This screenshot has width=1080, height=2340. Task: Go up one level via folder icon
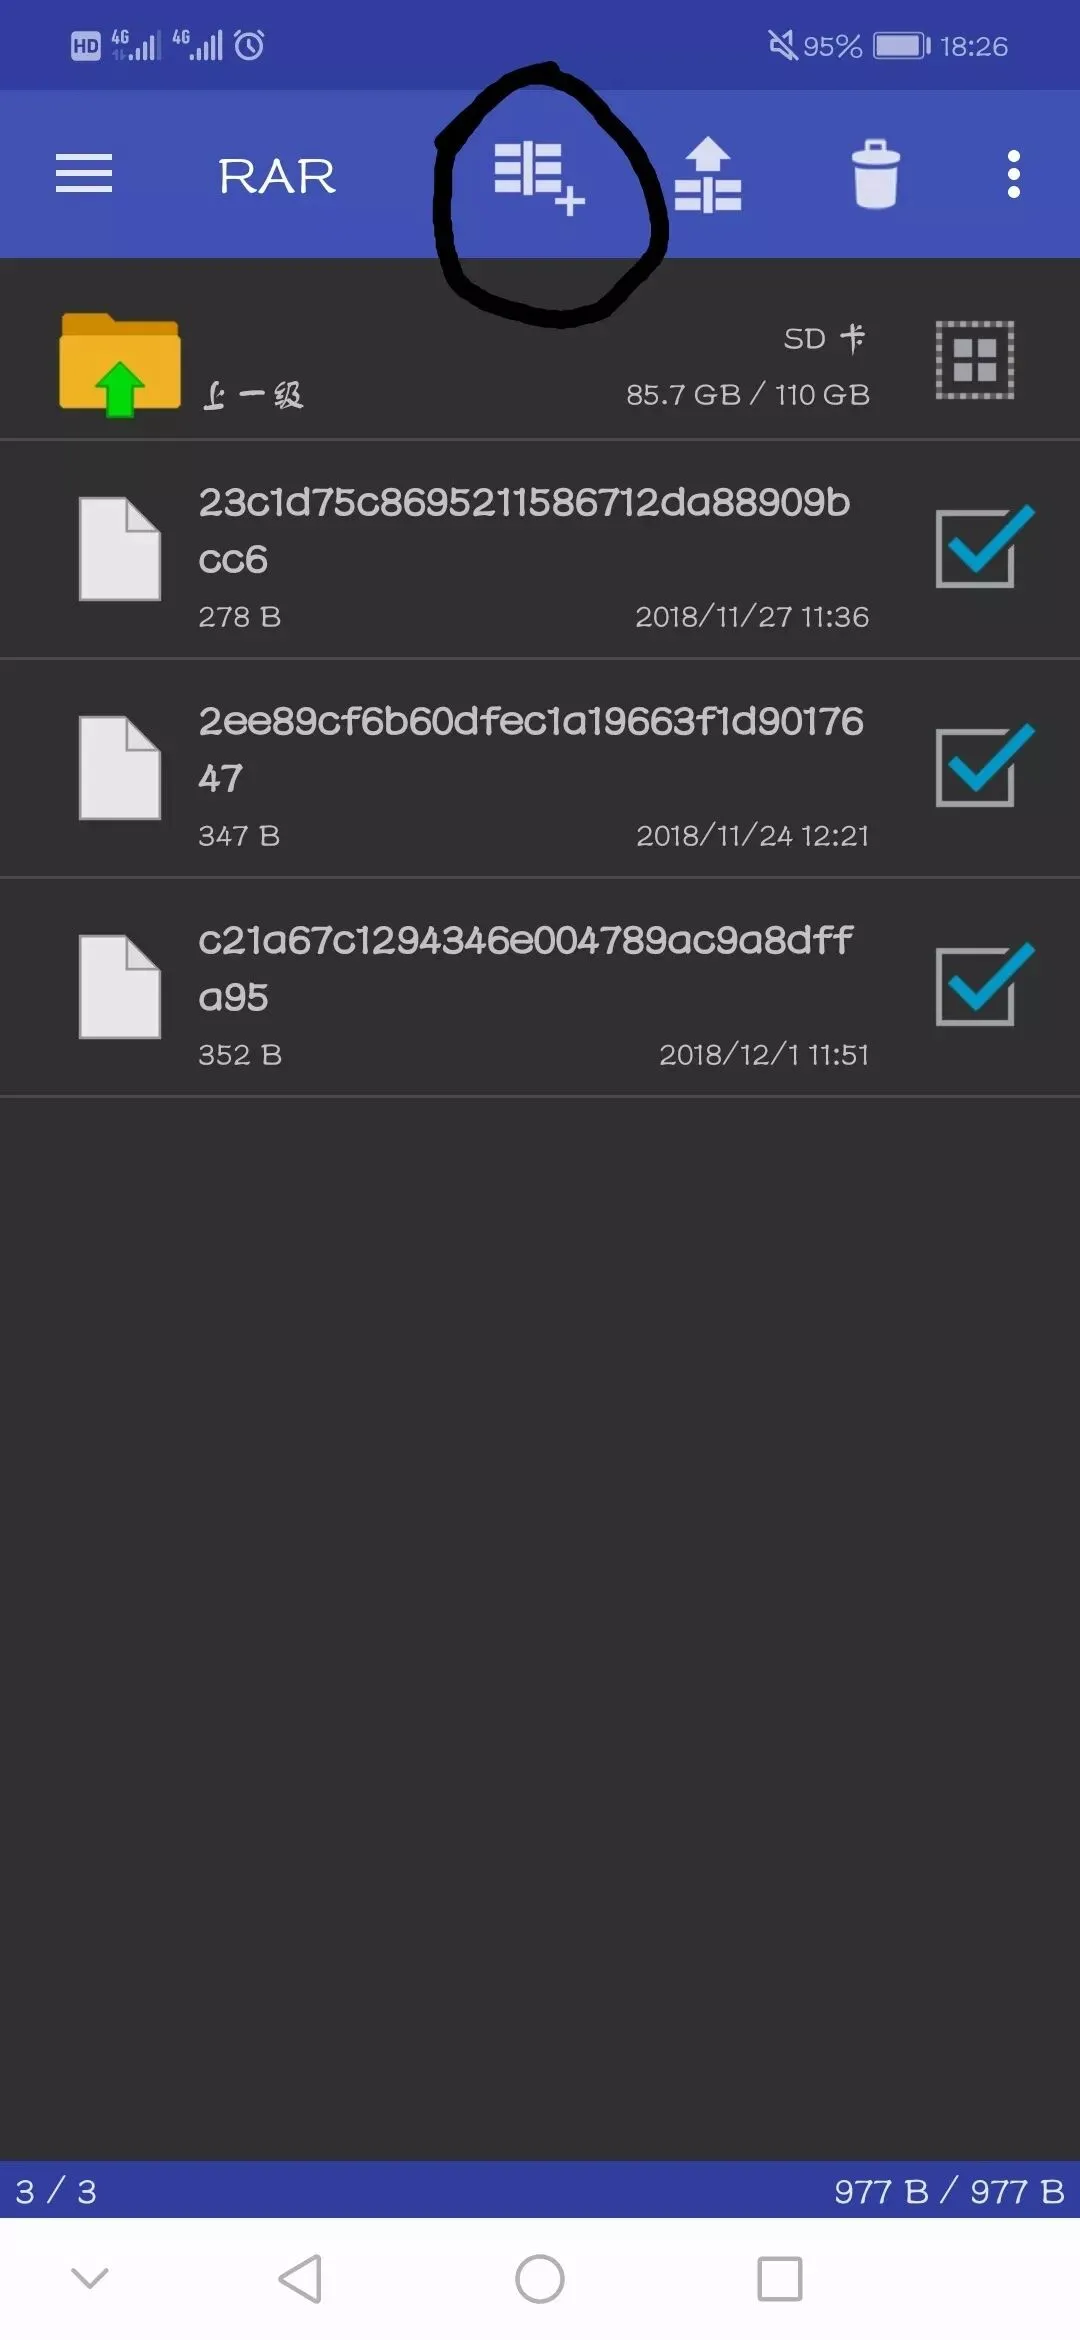coord(120,364)
